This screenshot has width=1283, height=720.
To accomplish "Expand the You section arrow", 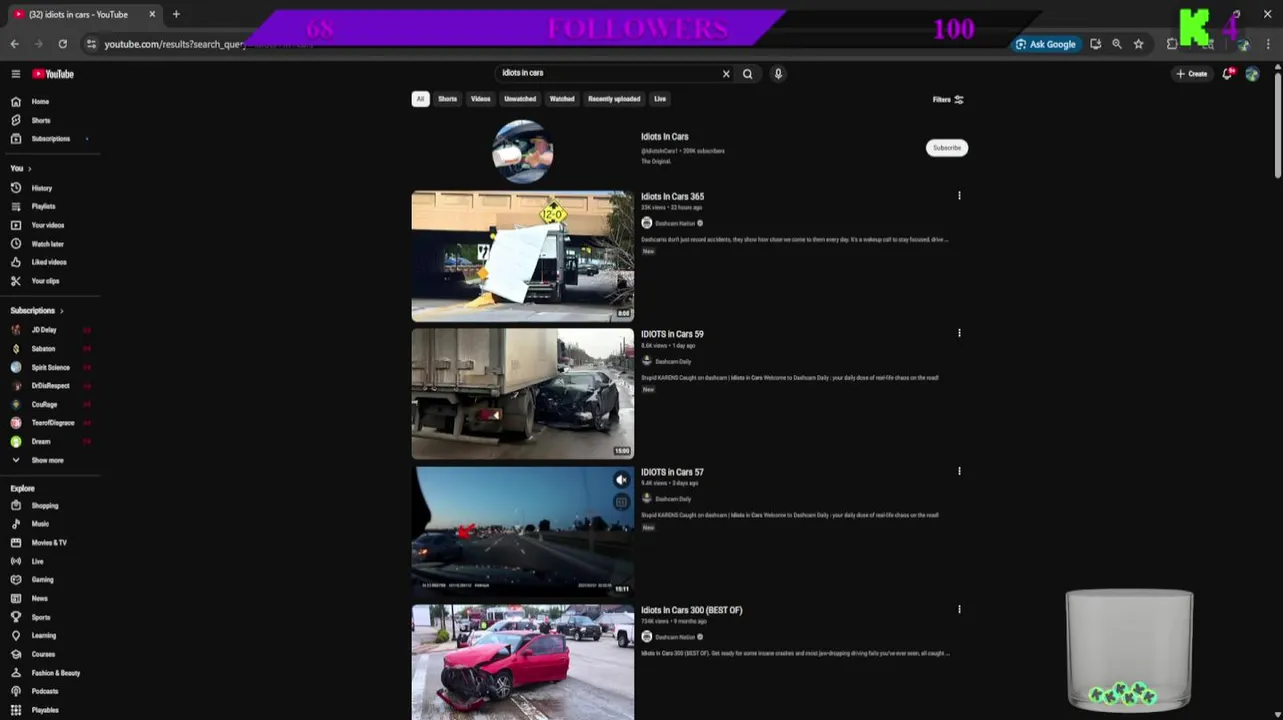I will point(29,169).
